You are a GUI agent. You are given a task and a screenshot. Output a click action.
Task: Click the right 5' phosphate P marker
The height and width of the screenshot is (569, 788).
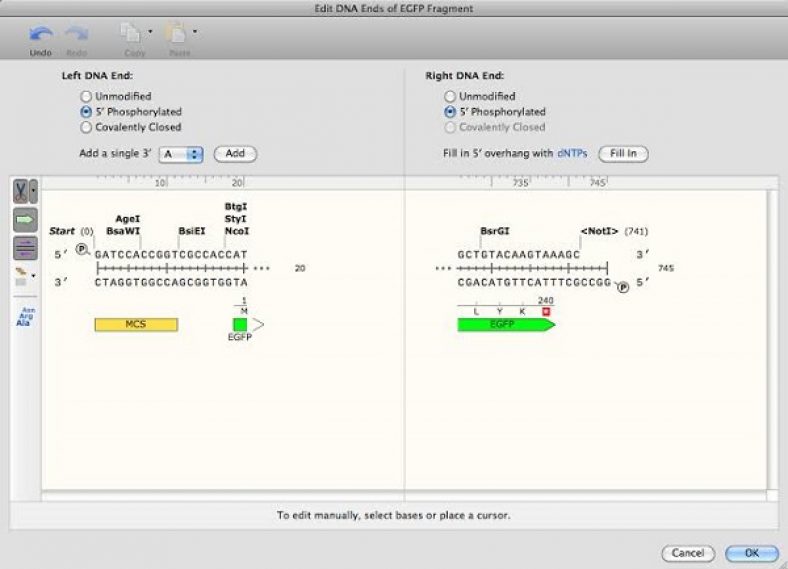[623, 287]
